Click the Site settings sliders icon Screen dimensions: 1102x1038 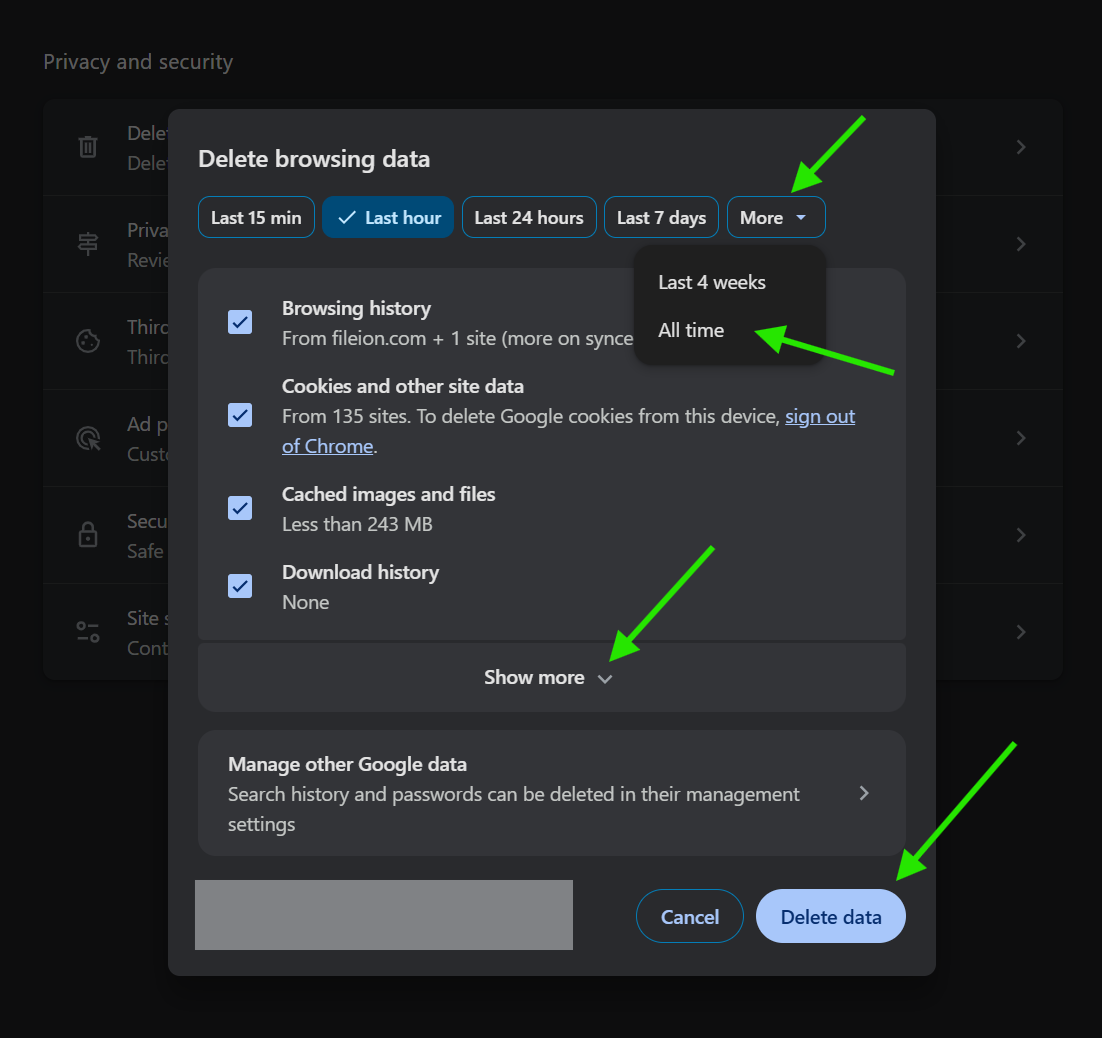[x=88, y=632]
